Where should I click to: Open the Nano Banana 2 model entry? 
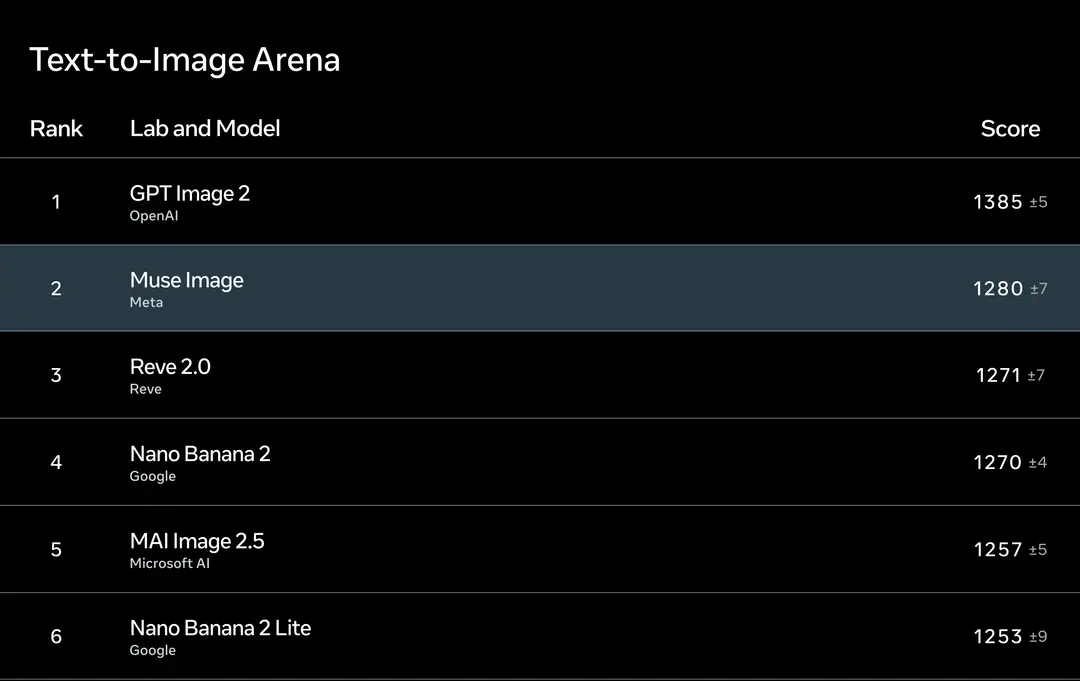click(x=200, y=454)
